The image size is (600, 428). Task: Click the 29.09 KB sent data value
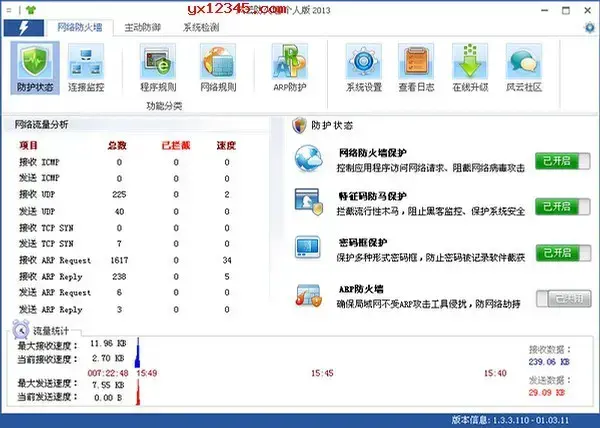pos(547,392)
